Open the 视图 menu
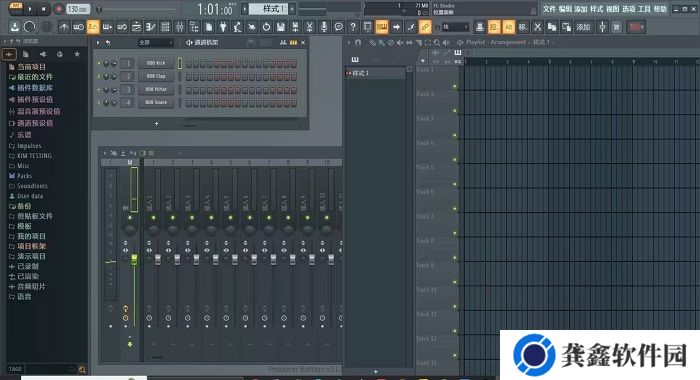This screenshot has height=380, width=700. pyautogui.click(x=612, y=8)
